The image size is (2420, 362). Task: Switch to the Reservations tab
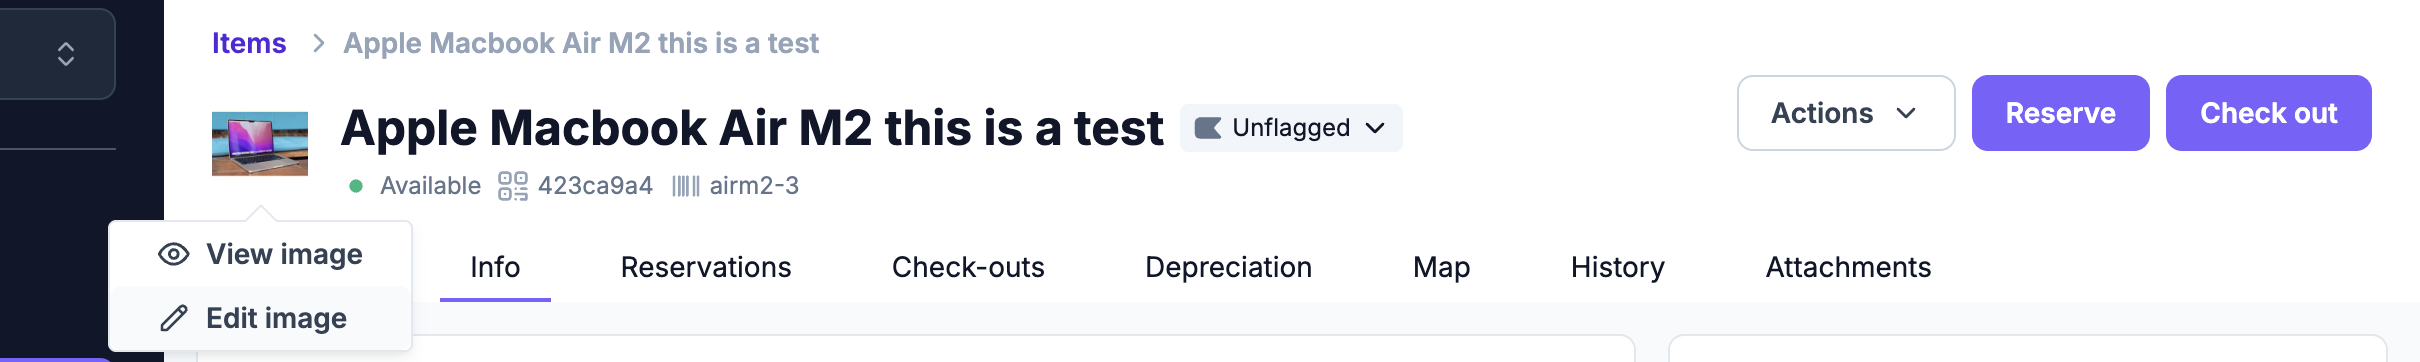point(706,267)
